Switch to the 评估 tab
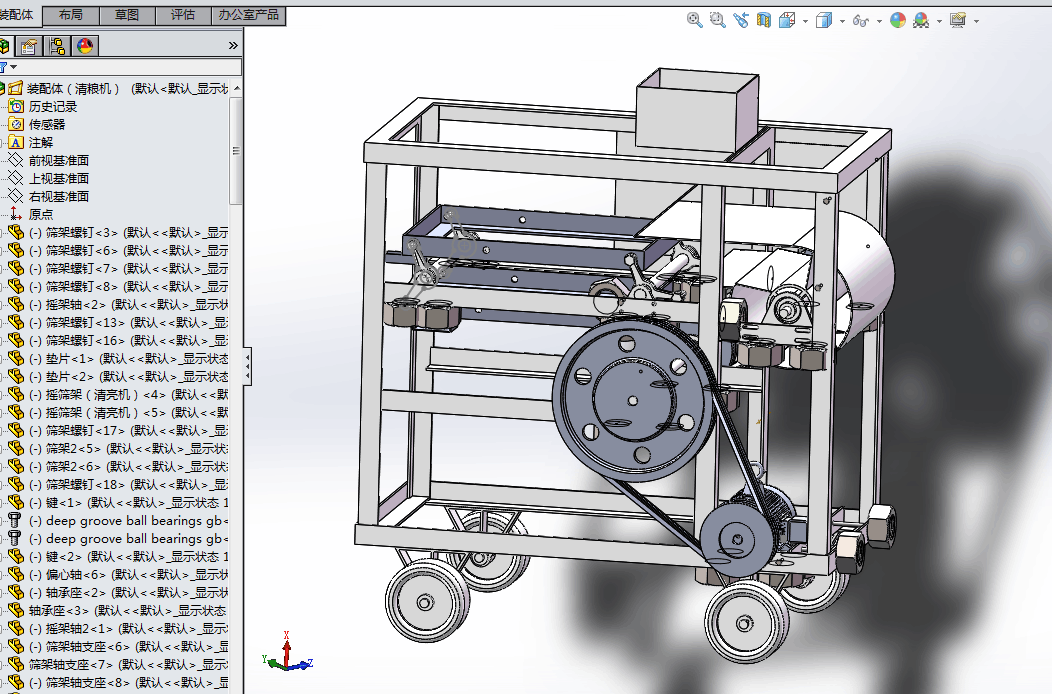The height and width of the screenshot is (694, 1052). coord(183,15)
